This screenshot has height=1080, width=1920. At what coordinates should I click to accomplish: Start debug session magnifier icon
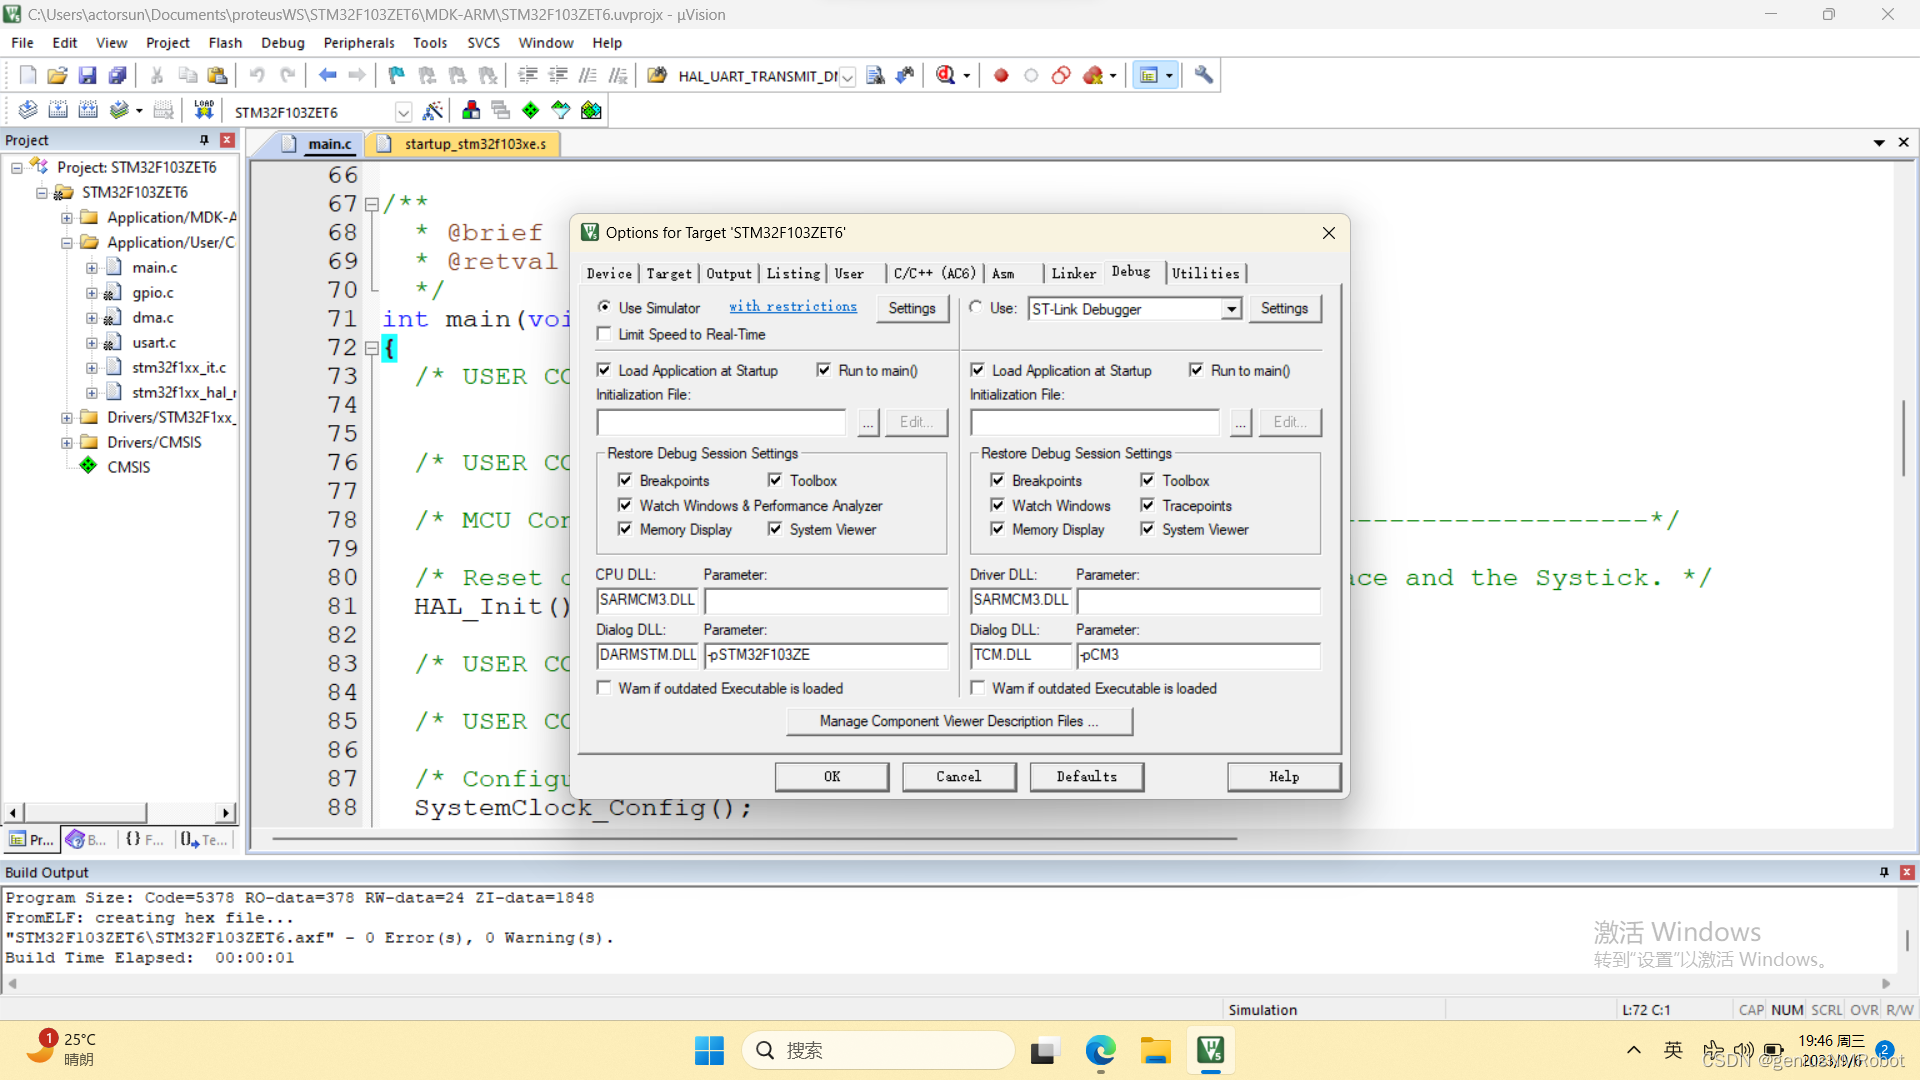(945, 75)
